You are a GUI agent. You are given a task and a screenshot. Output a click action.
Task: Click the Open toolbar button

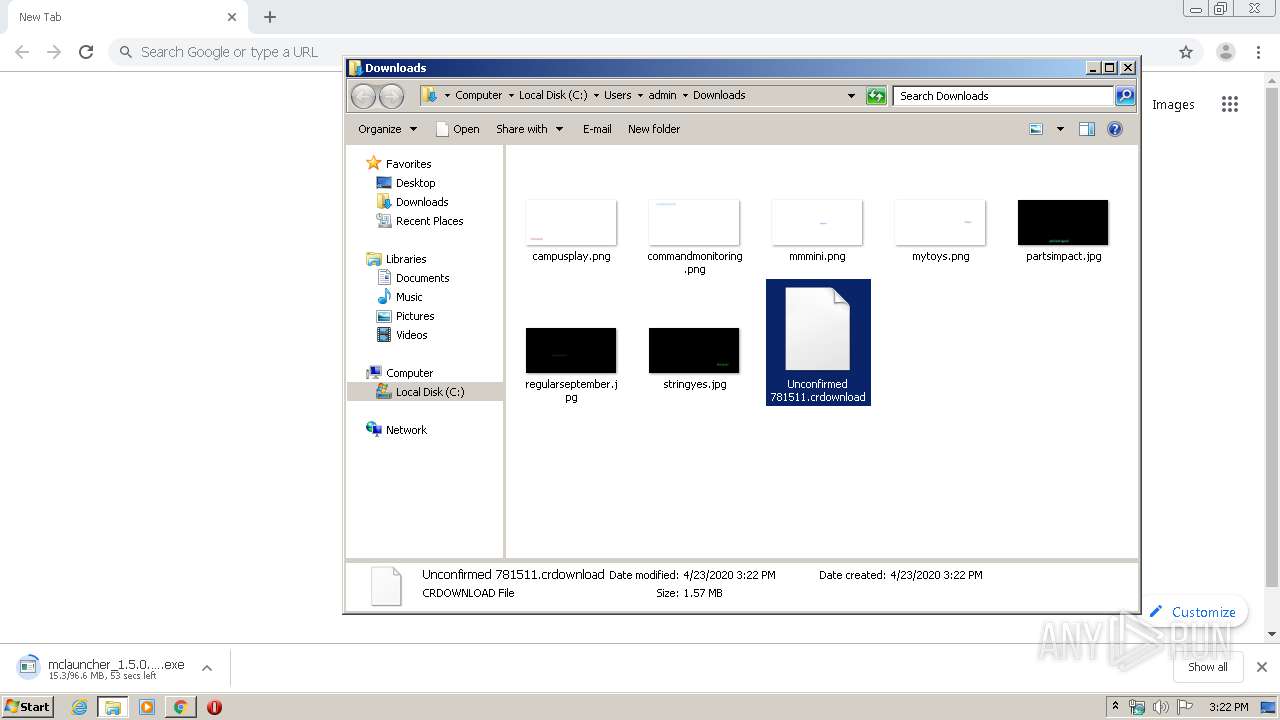pos(458,129)
